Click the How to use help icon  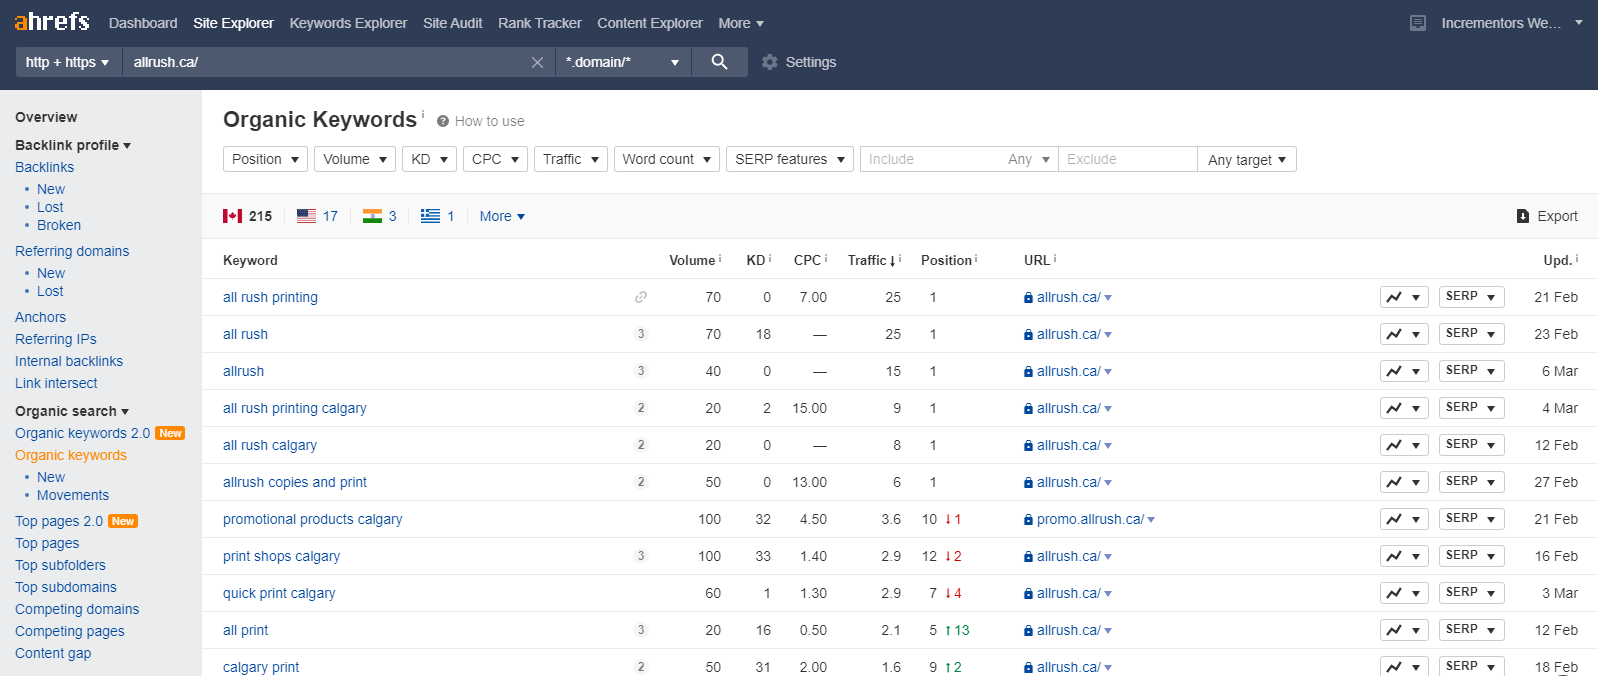(443, 121)
